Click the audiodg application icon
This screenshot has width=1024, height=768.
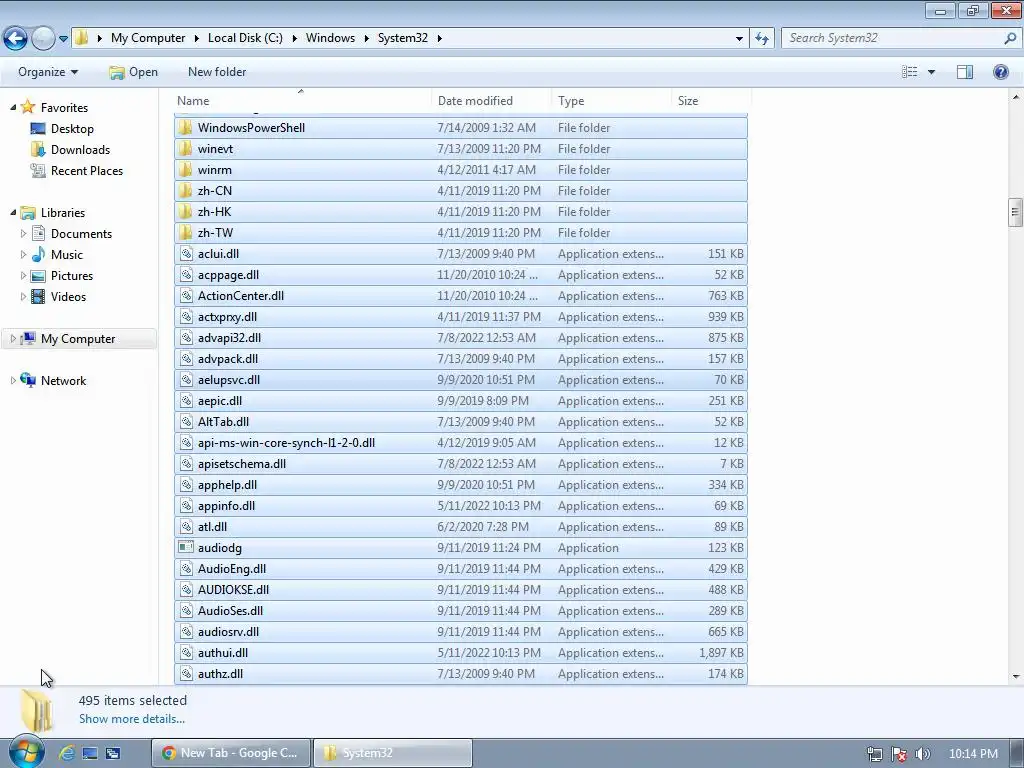pos(186,547)
